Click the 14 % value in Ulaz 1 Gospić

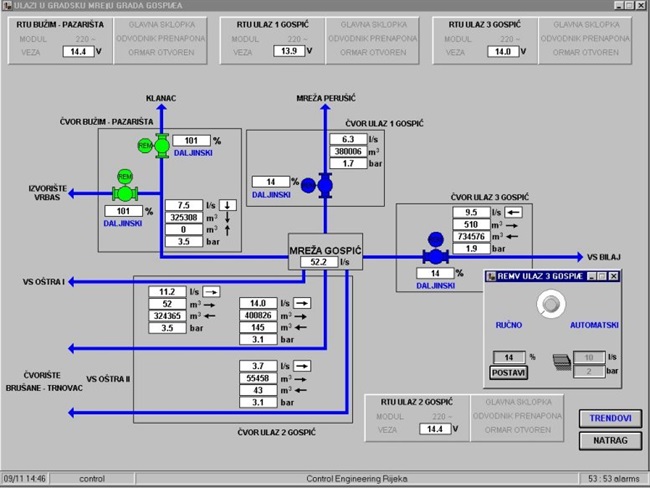pos(271,182)
